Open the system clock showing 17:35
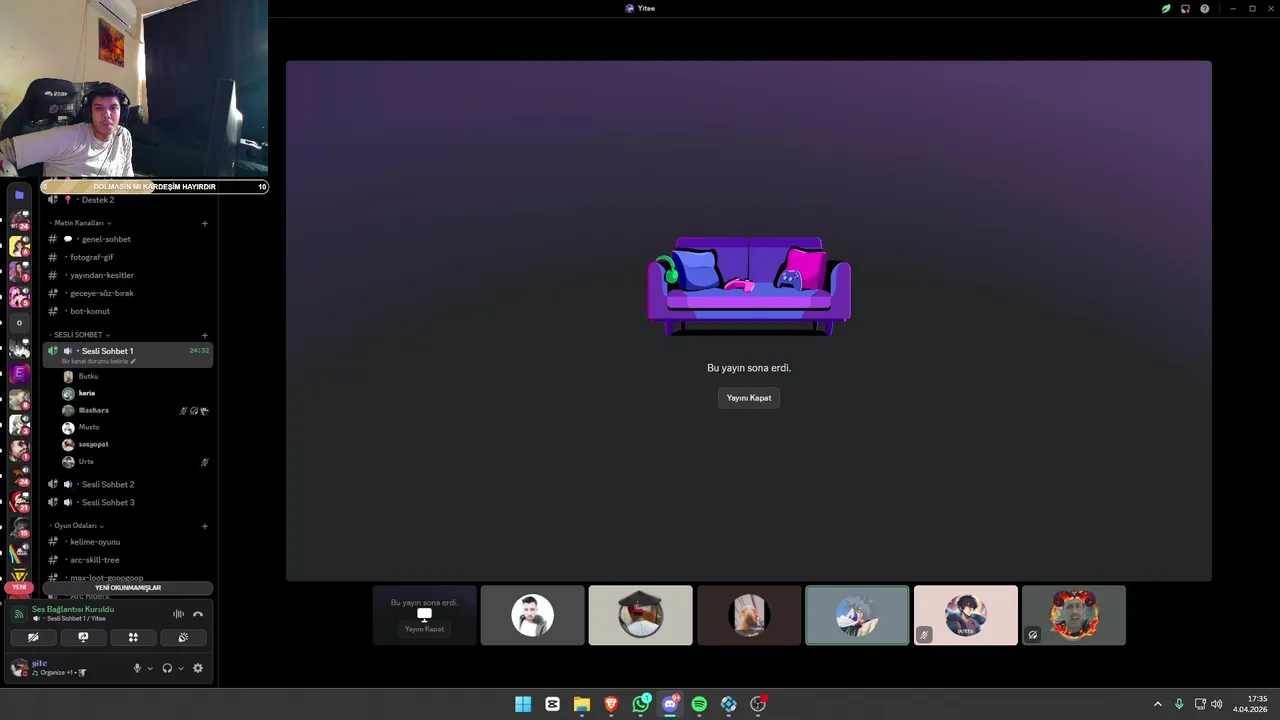 click(x=1251, y=704)
